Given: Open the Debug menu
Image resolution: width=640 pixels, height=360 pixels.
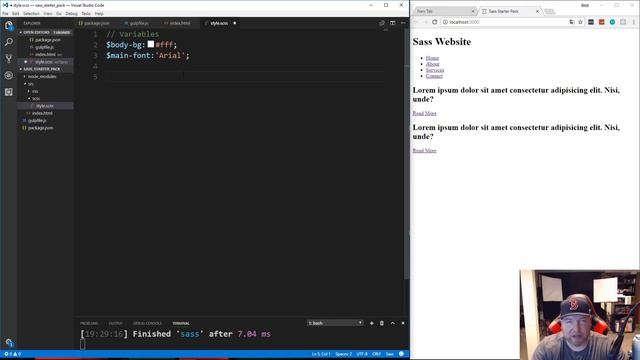Looking at the screenshot, I should click(x=71, y=13).
